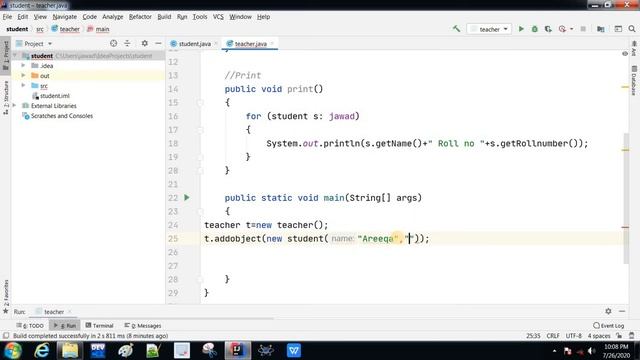640x360 pixels.
Task: Open Dev-C++ from taskbar
Action: coord(98,350)
